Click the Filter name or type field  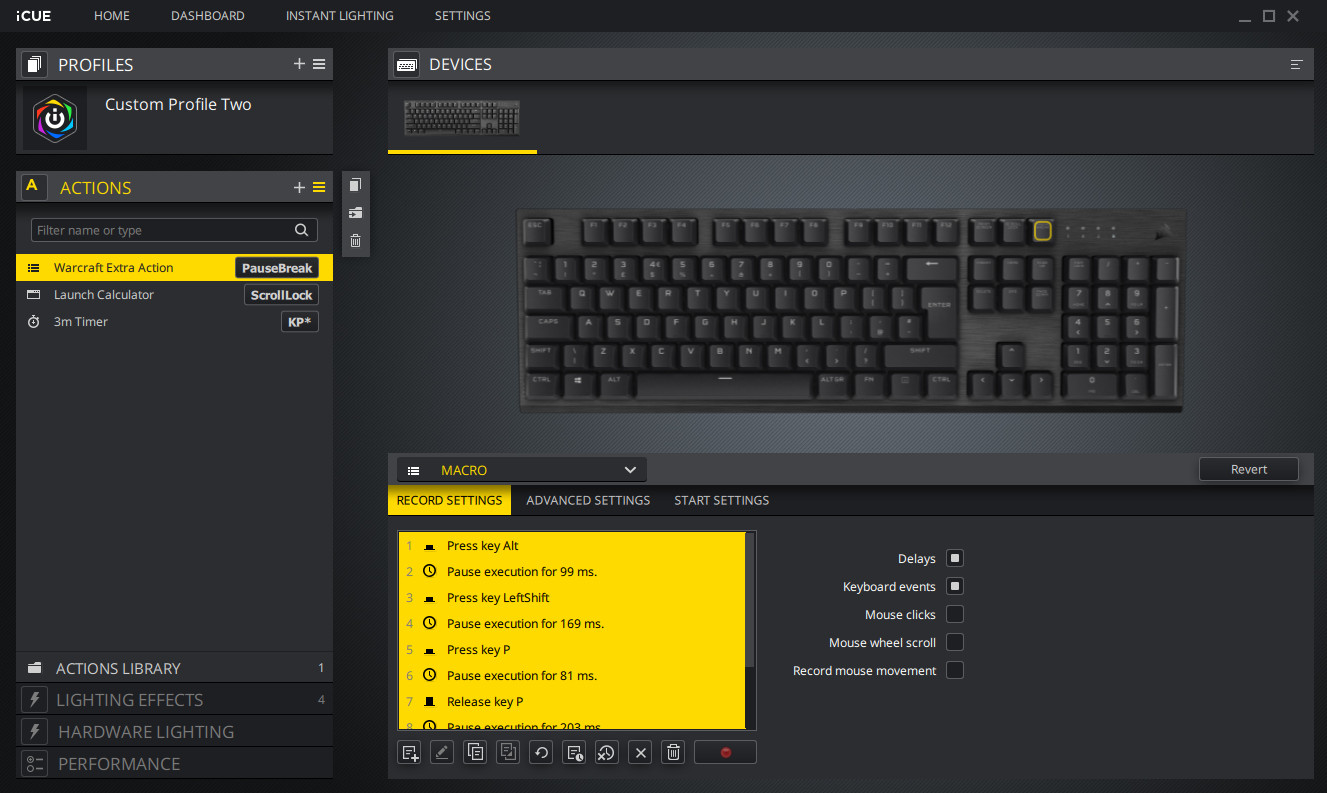[x=174, y=230]
